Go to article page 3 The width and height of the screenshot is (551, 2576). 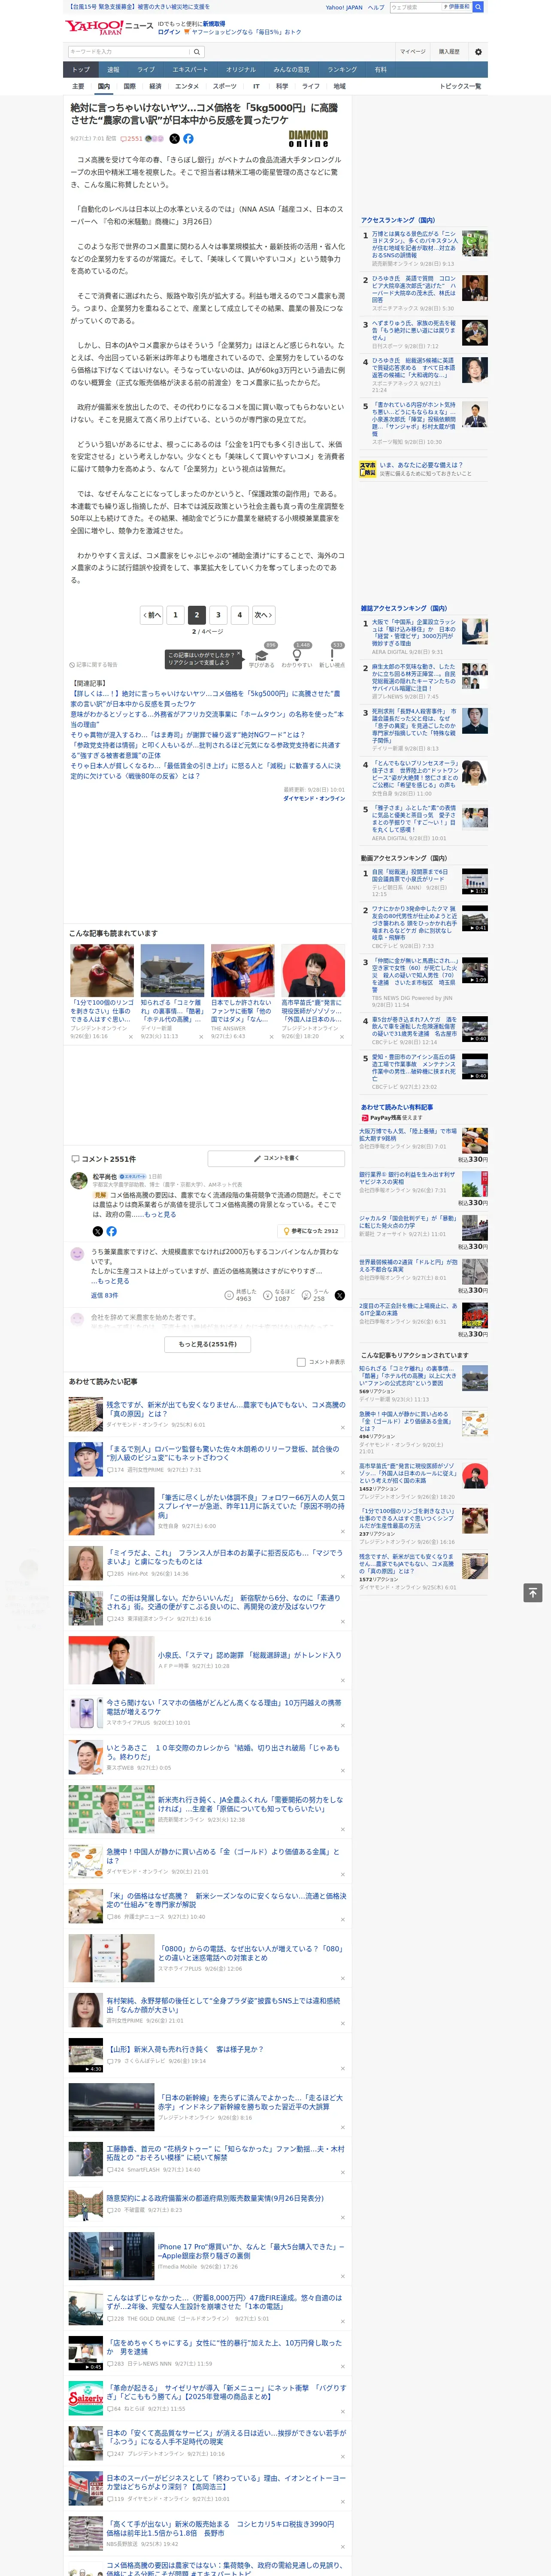[218, 615]
